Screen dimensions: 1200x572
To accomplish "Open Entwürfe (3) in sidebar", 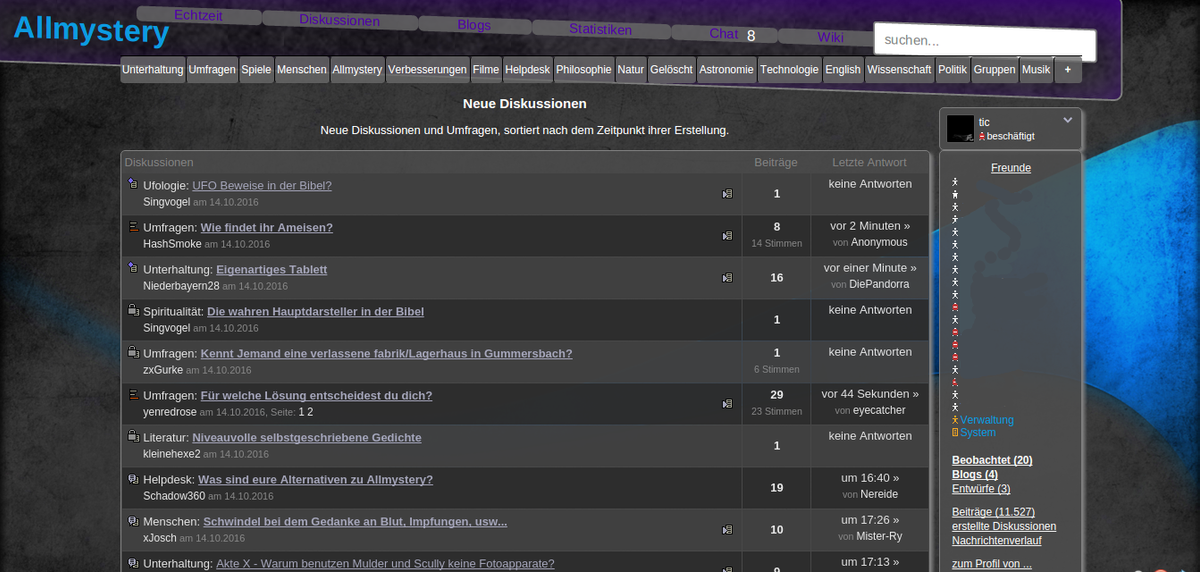I will (x=981, y=488).
